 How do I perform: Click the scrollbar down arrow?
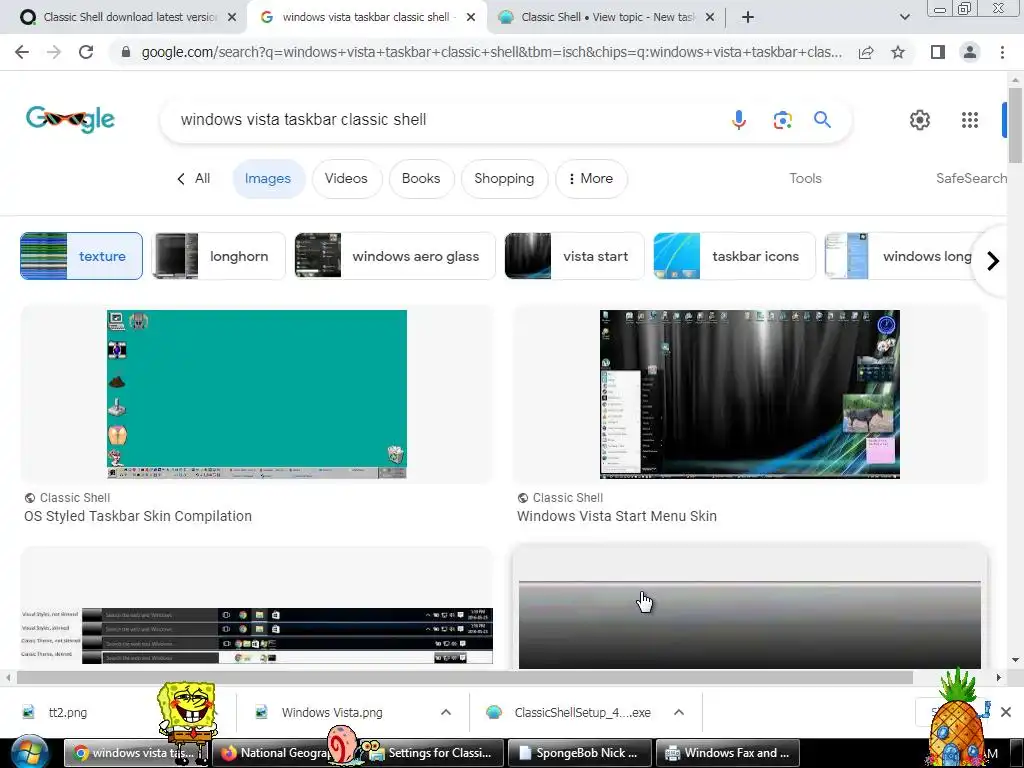(x=1015, y=660)
